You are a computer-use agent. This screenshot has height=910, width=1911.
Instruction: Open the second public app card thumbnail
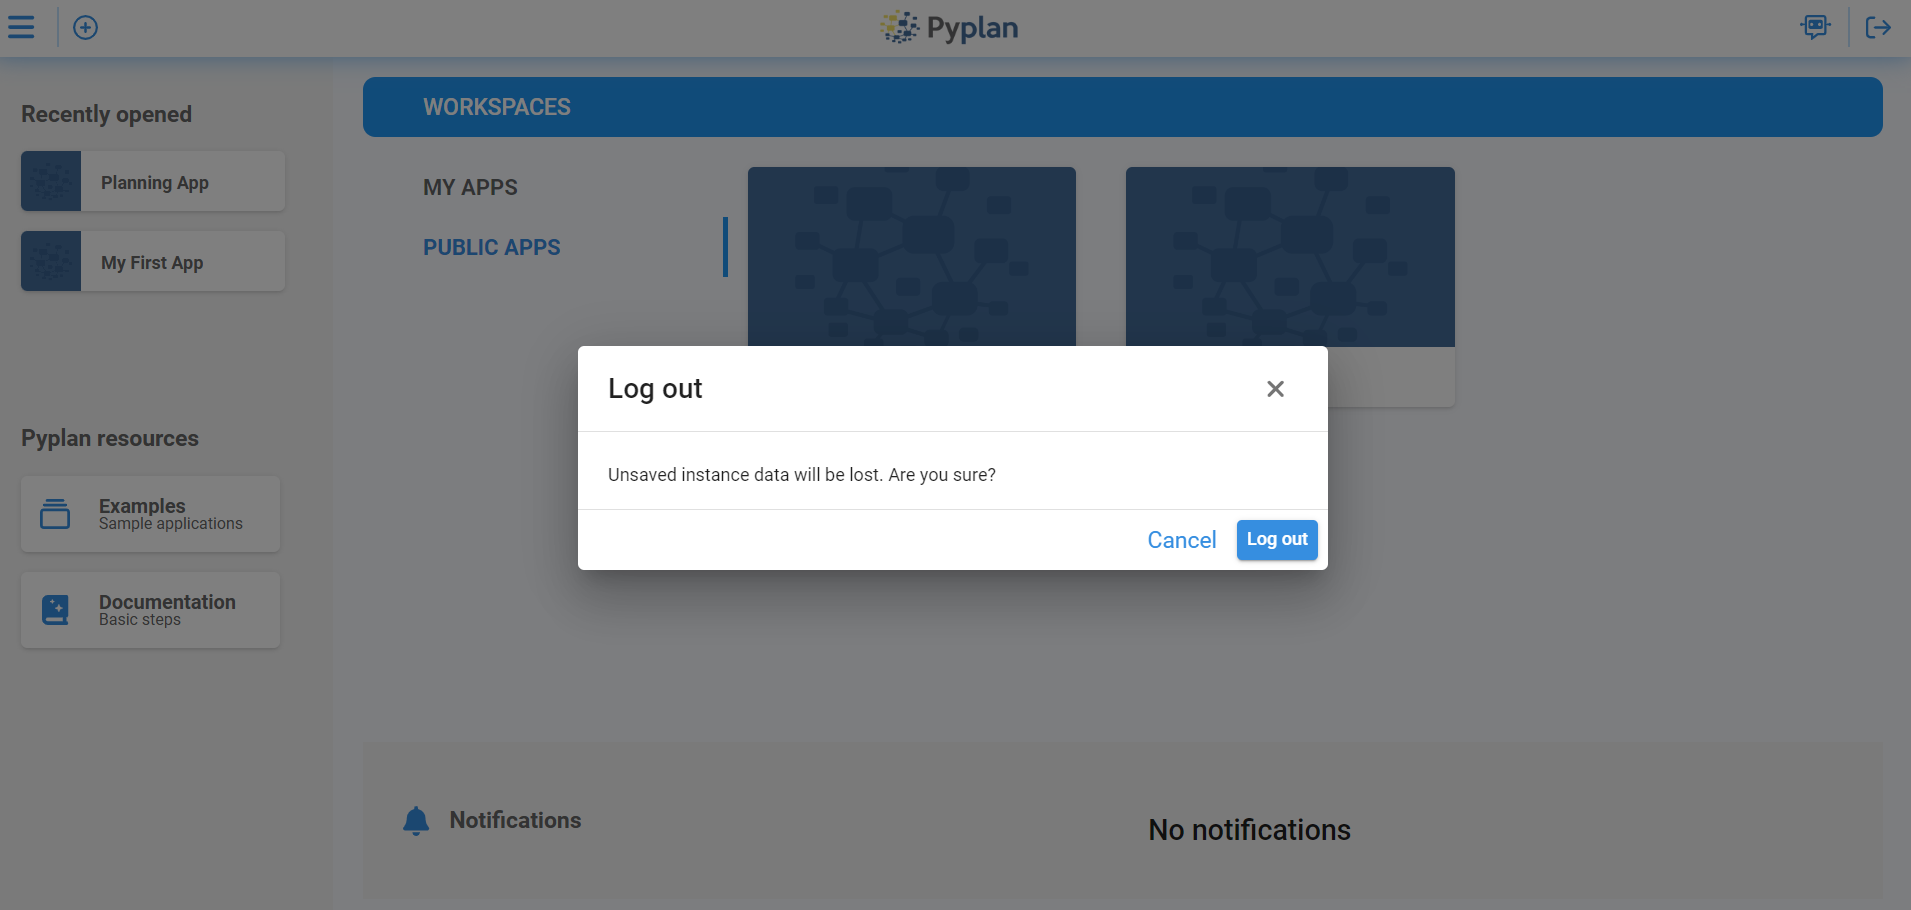1289,256
